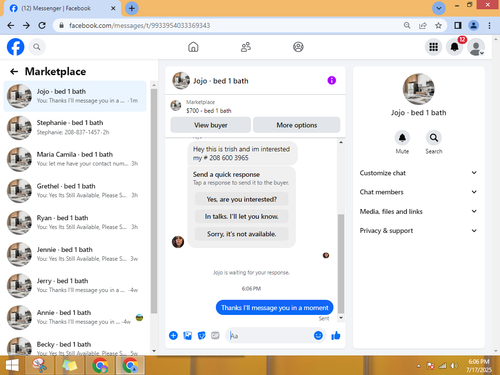Open the Groups icon in top navigation

tap(298, 47)
